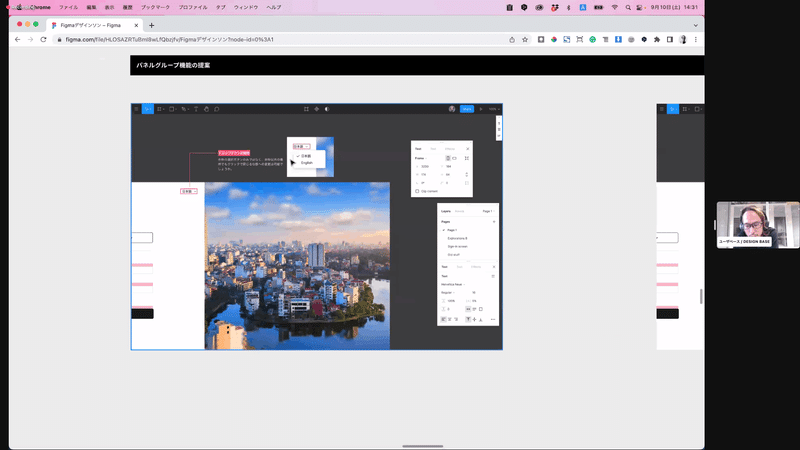Image resolution: width=800 pixels, height=450 pixels.
Task: Open the Page 1 dropdown in Layers panel
Action: click(x=488, y=211)
